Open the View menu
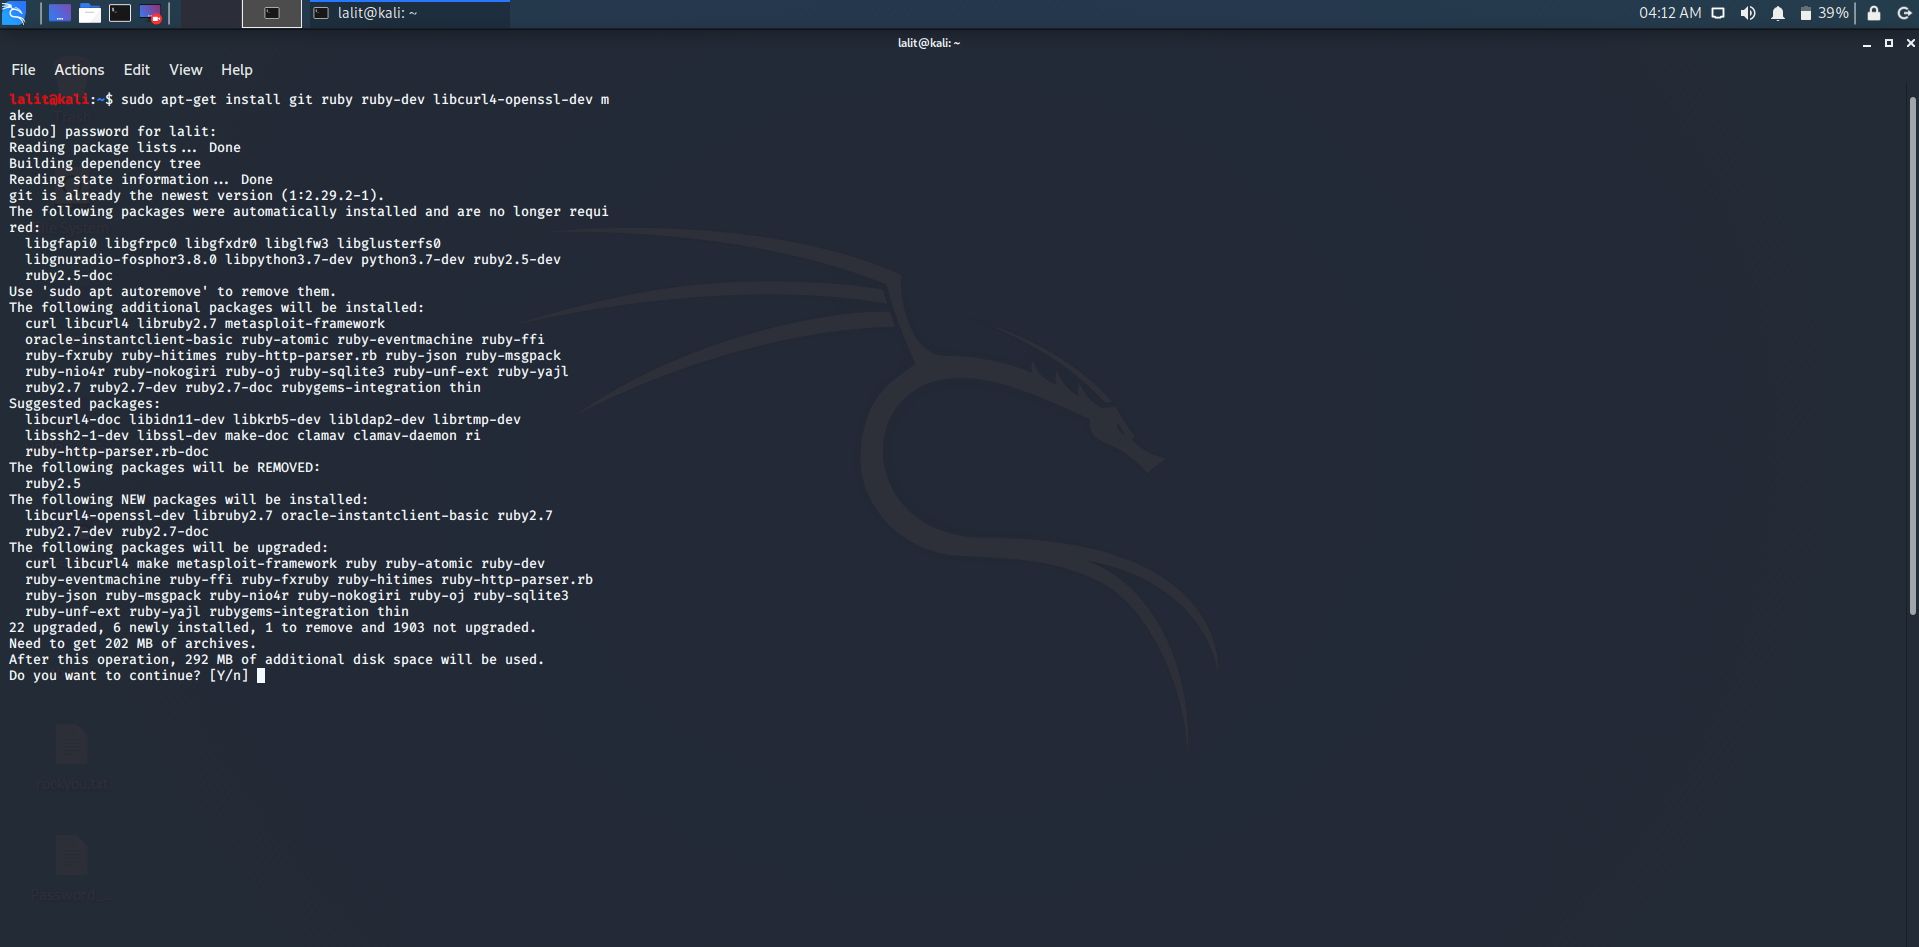The height and width of the screenshot is (947, 1919). tap(185, 69)
